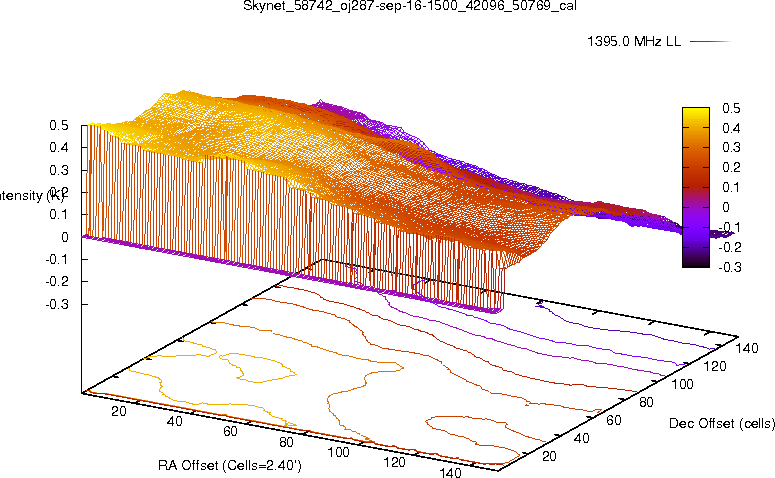Screen dimensions: 775x478
Task: Click the Intensity (K) axis label
Action: pos(31,196)
